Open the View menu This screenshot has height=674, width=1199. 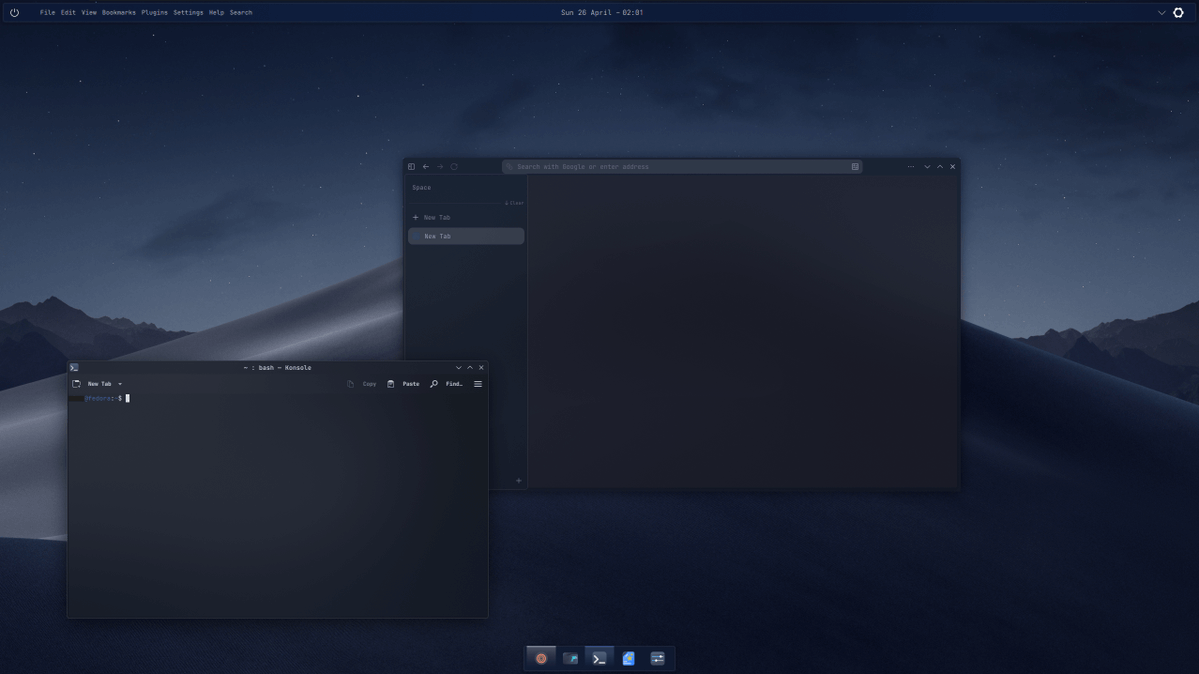(89, 12)
